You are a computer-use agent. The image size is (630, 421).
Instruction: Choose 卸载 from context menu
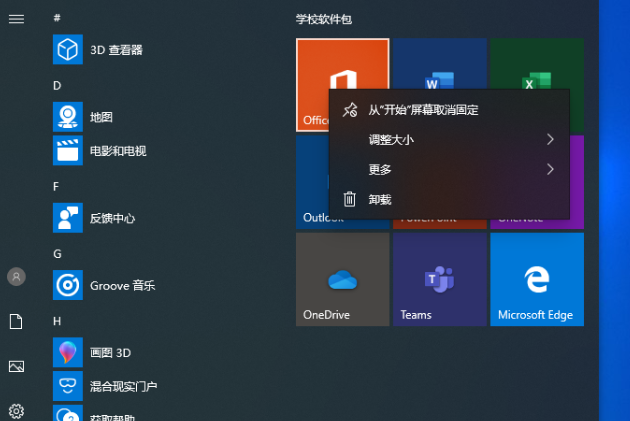click(449, 199)
